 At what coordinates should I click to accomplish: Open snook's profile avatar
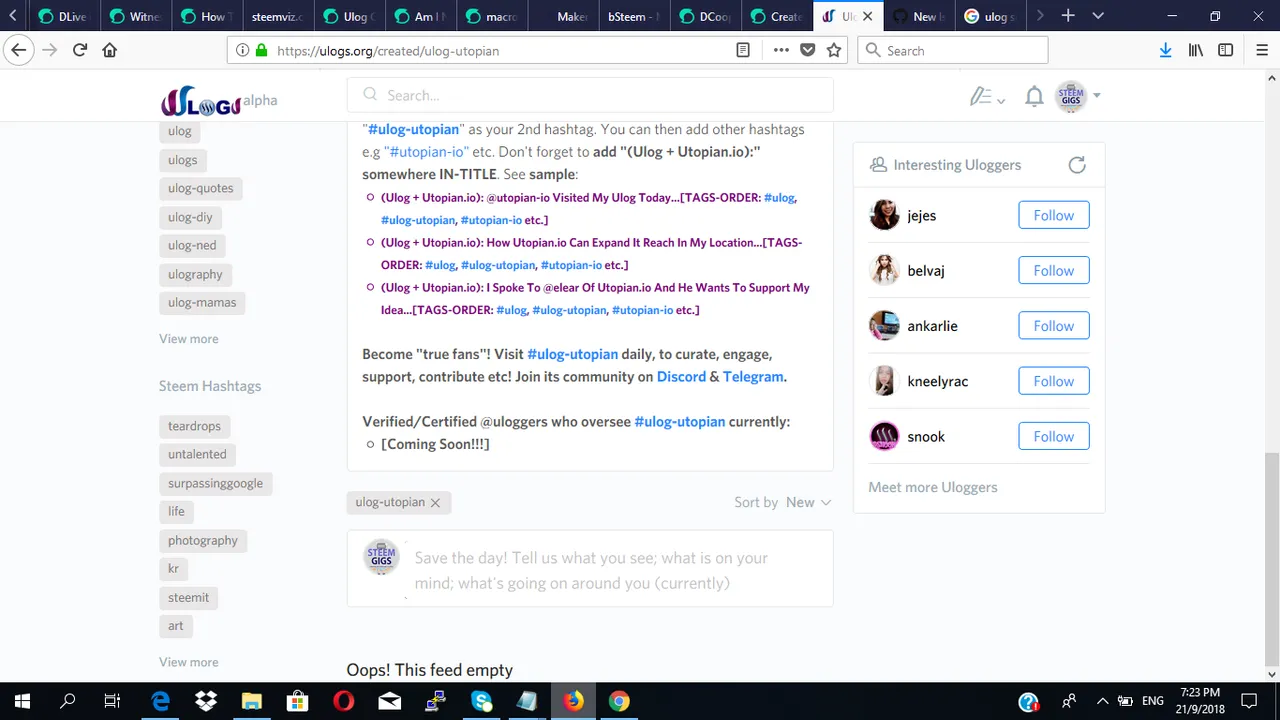coord(884,436)
